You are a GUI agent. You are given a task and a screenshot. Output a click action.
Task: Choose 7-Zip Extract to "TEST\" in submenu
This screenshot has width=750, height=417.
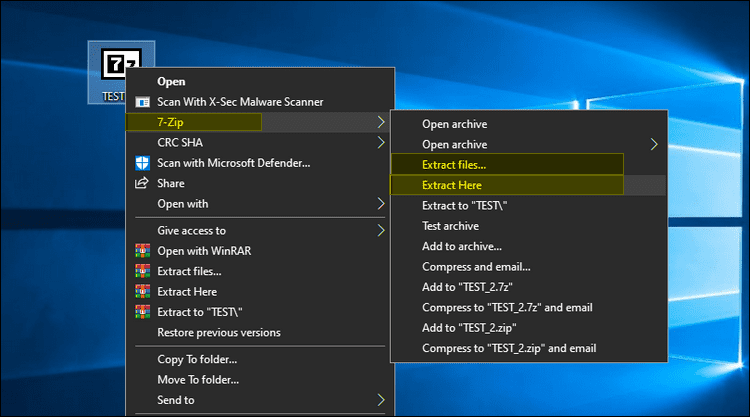[x=529, y=206]
